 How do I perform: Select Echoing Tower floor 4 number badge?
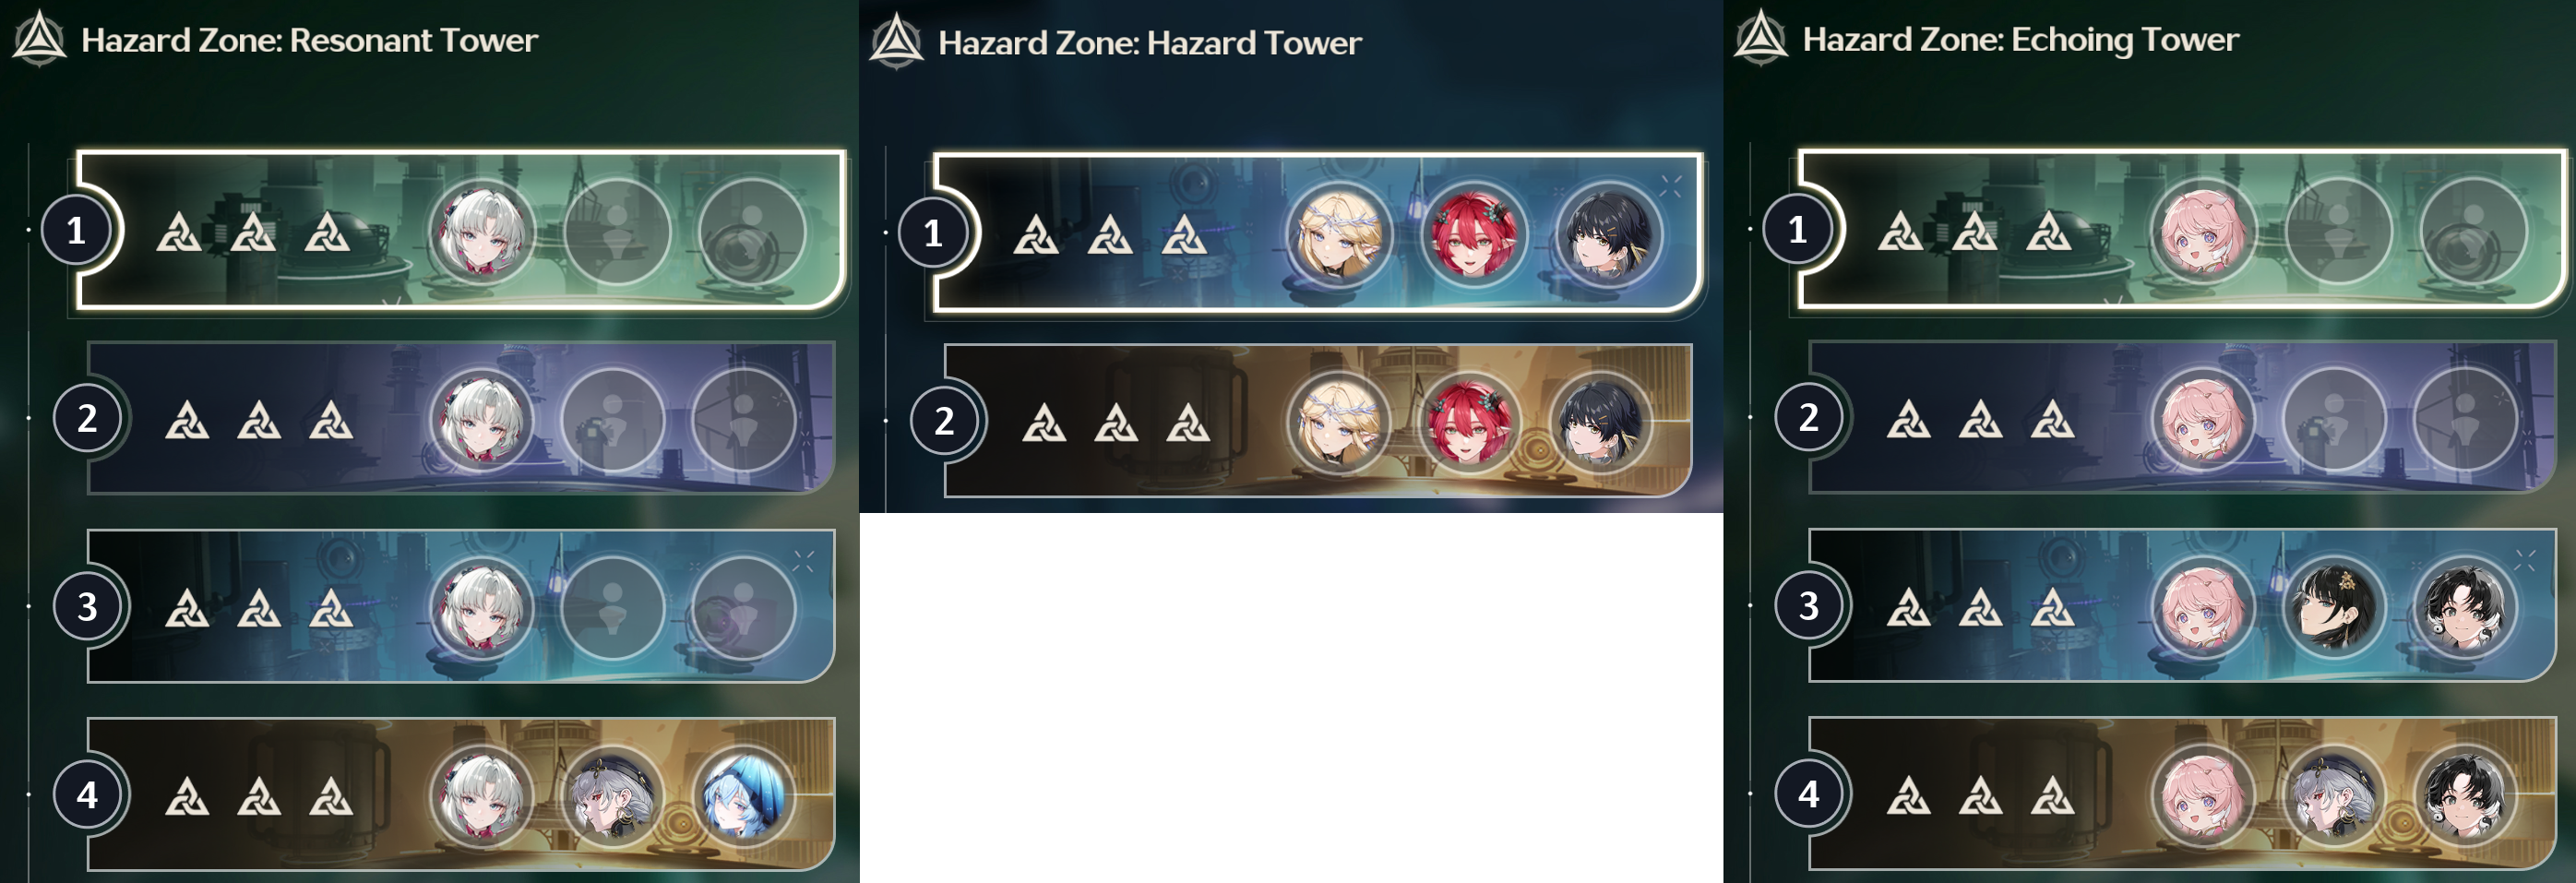(x=1808, y=794)
